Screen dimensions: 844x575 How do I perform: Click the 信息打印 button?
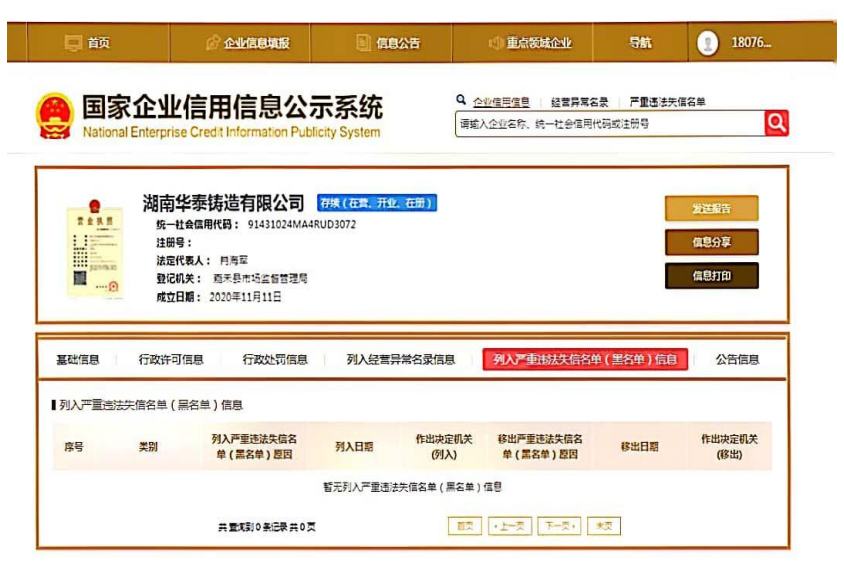[712, 276]
